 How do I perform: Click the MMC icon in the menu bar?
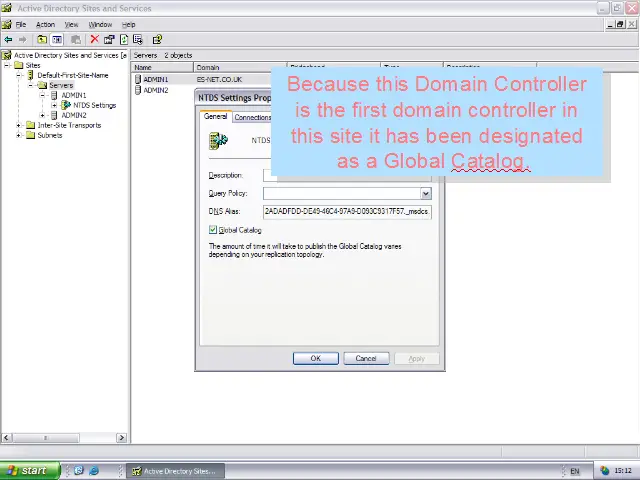click(7, 24)
